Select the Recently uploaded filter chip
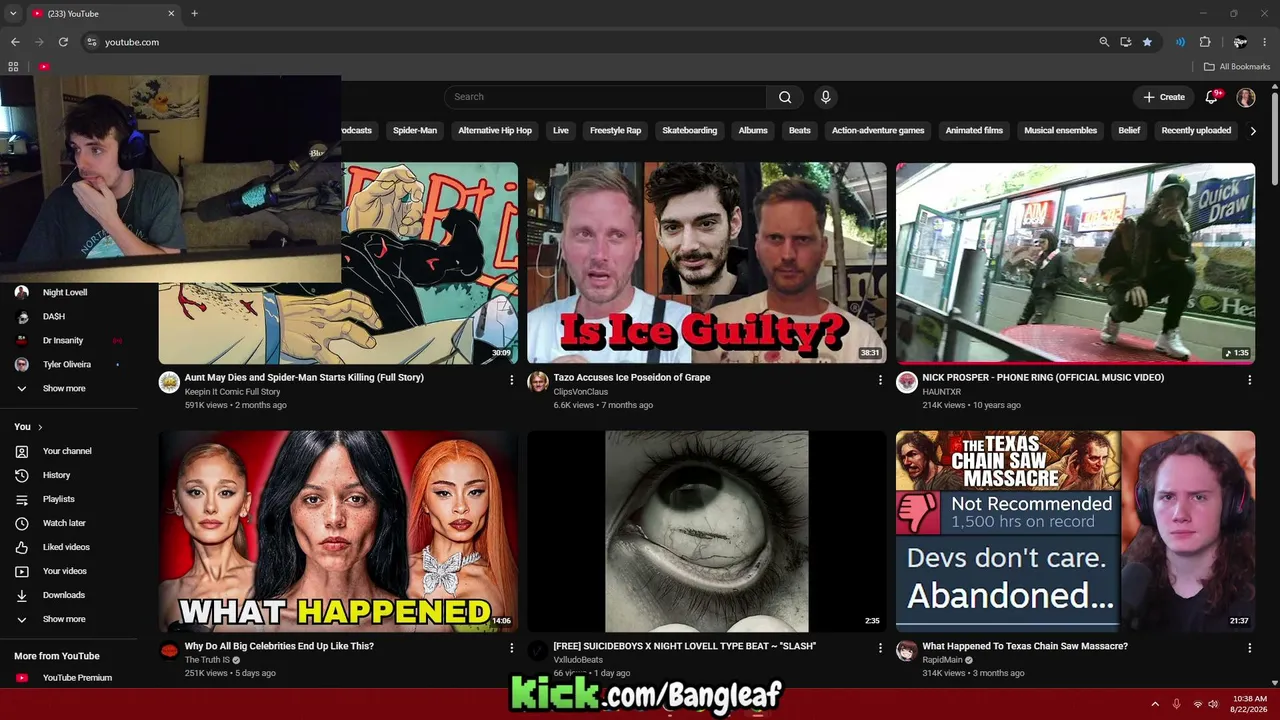The width and height of the screenshot is (1280, 720). click(x=1196, y=131)
